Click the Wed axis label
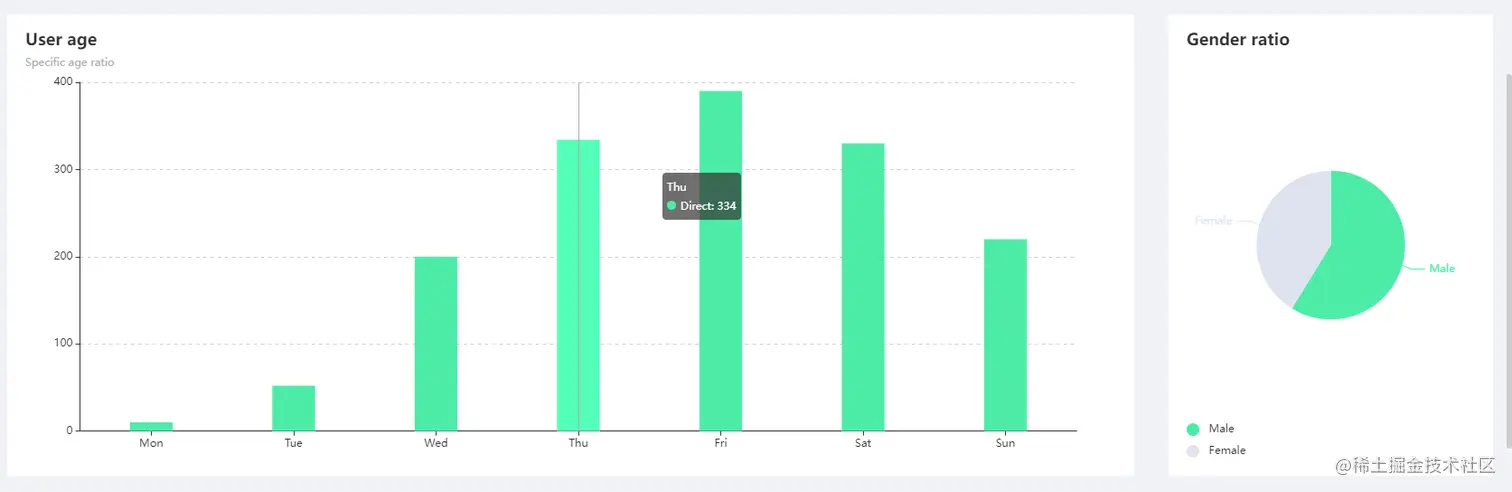The image size is (1512, 492). coord(436,443)
